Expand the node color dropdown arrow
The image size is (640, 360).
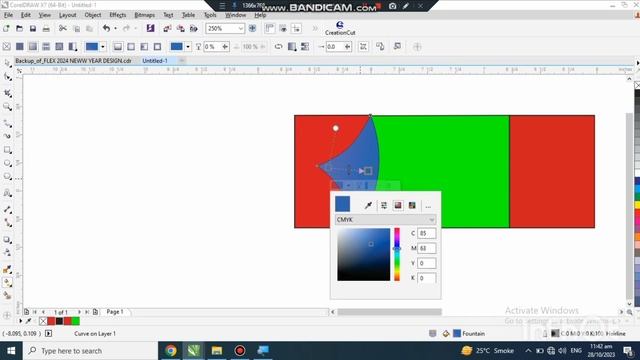188,47
